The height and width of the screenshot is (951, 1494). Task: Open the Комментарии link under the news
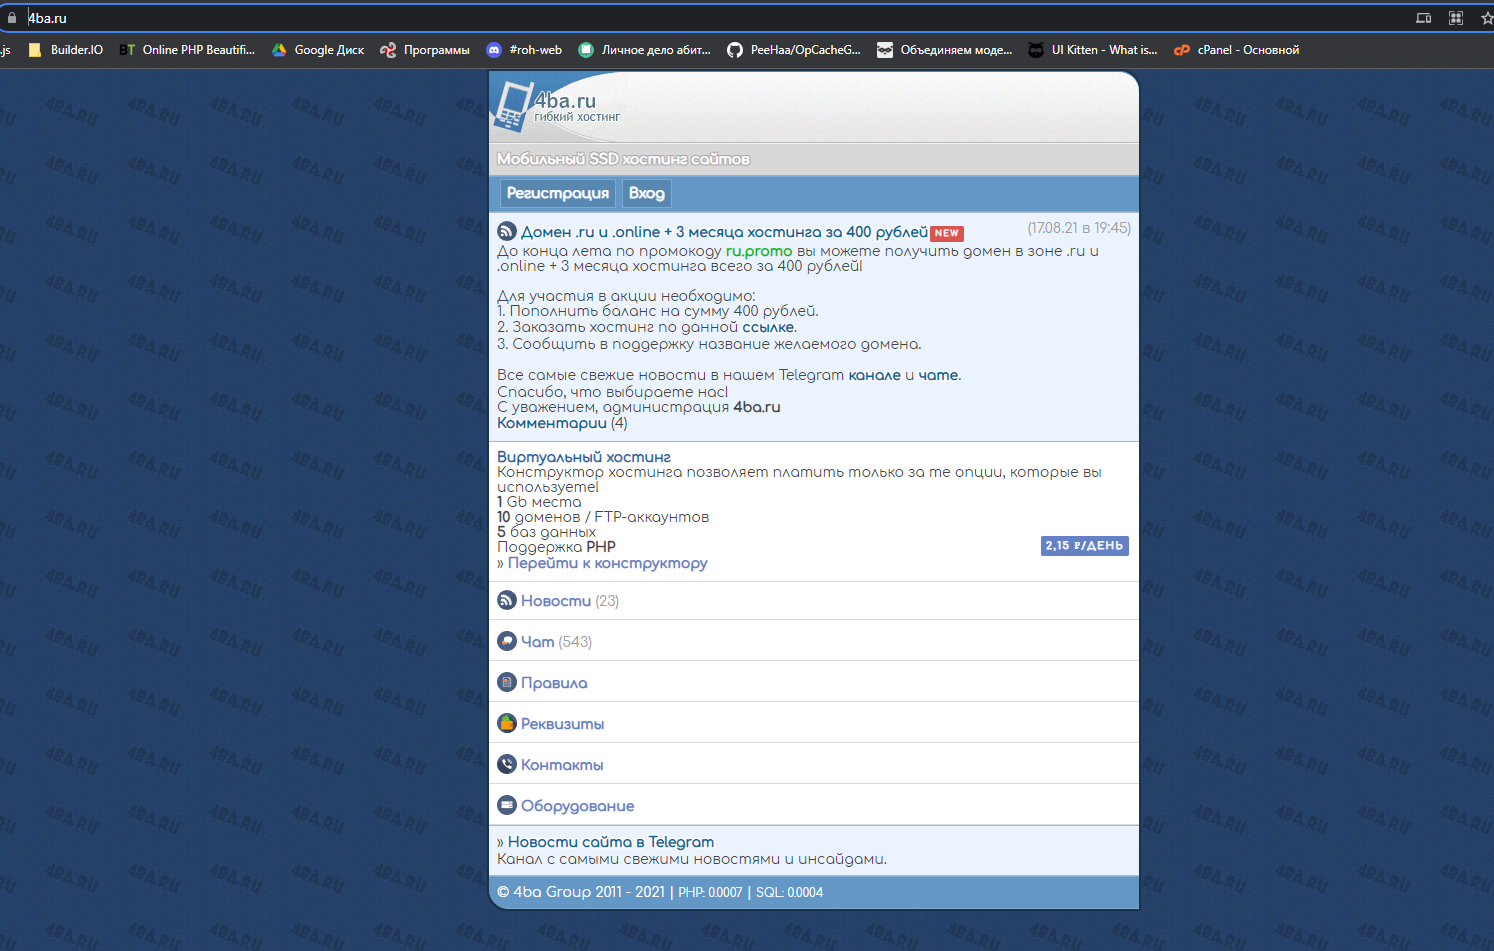click(551, 423)
